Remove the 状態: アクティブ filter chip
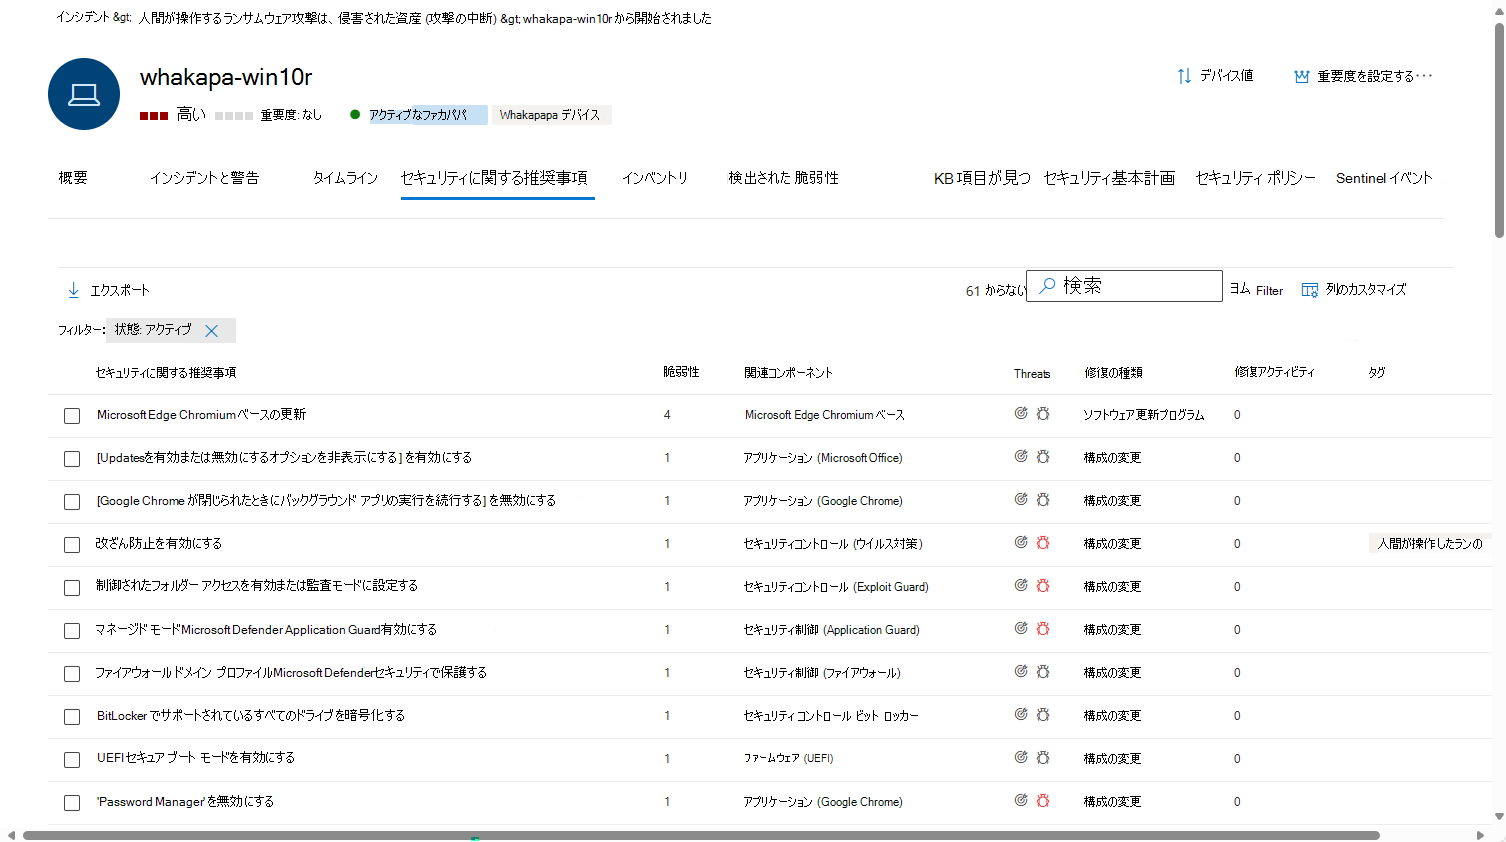The image size is (1506, 842). [x=211, y=331]
